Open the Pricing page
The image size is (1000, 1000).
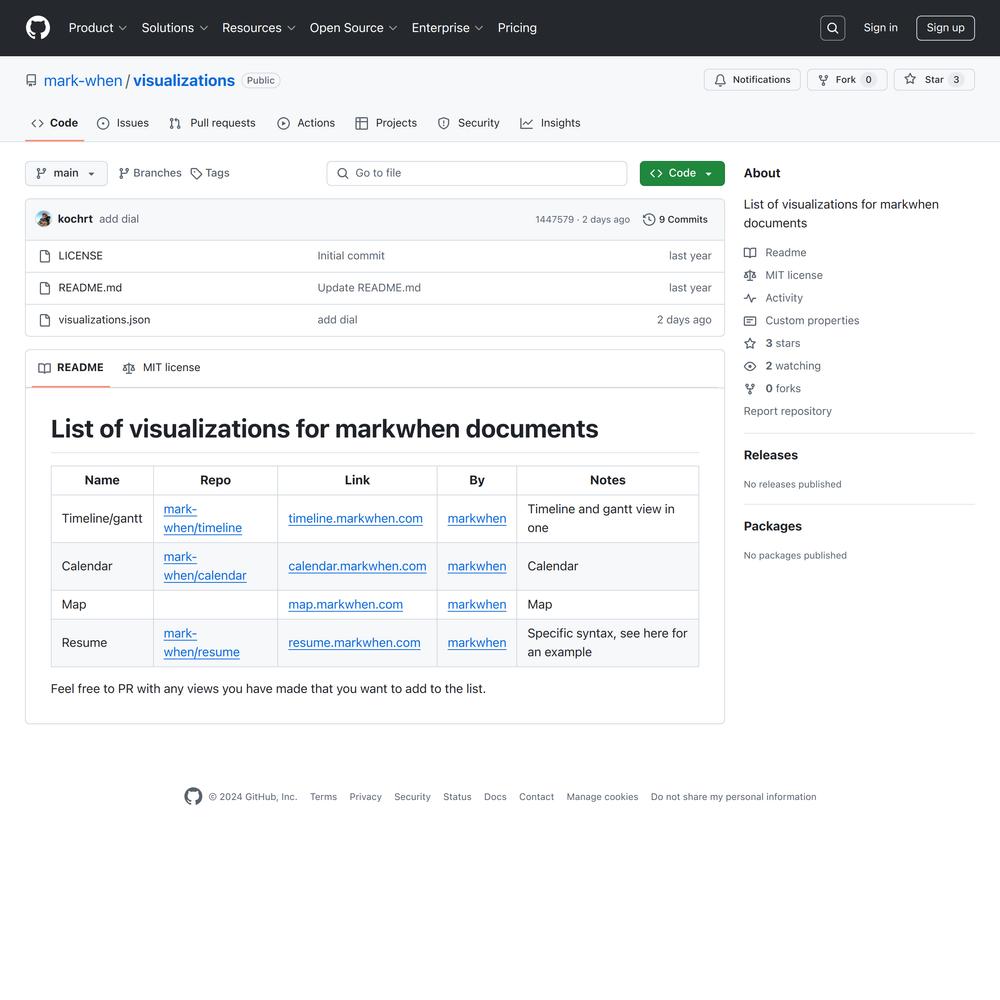517,28
